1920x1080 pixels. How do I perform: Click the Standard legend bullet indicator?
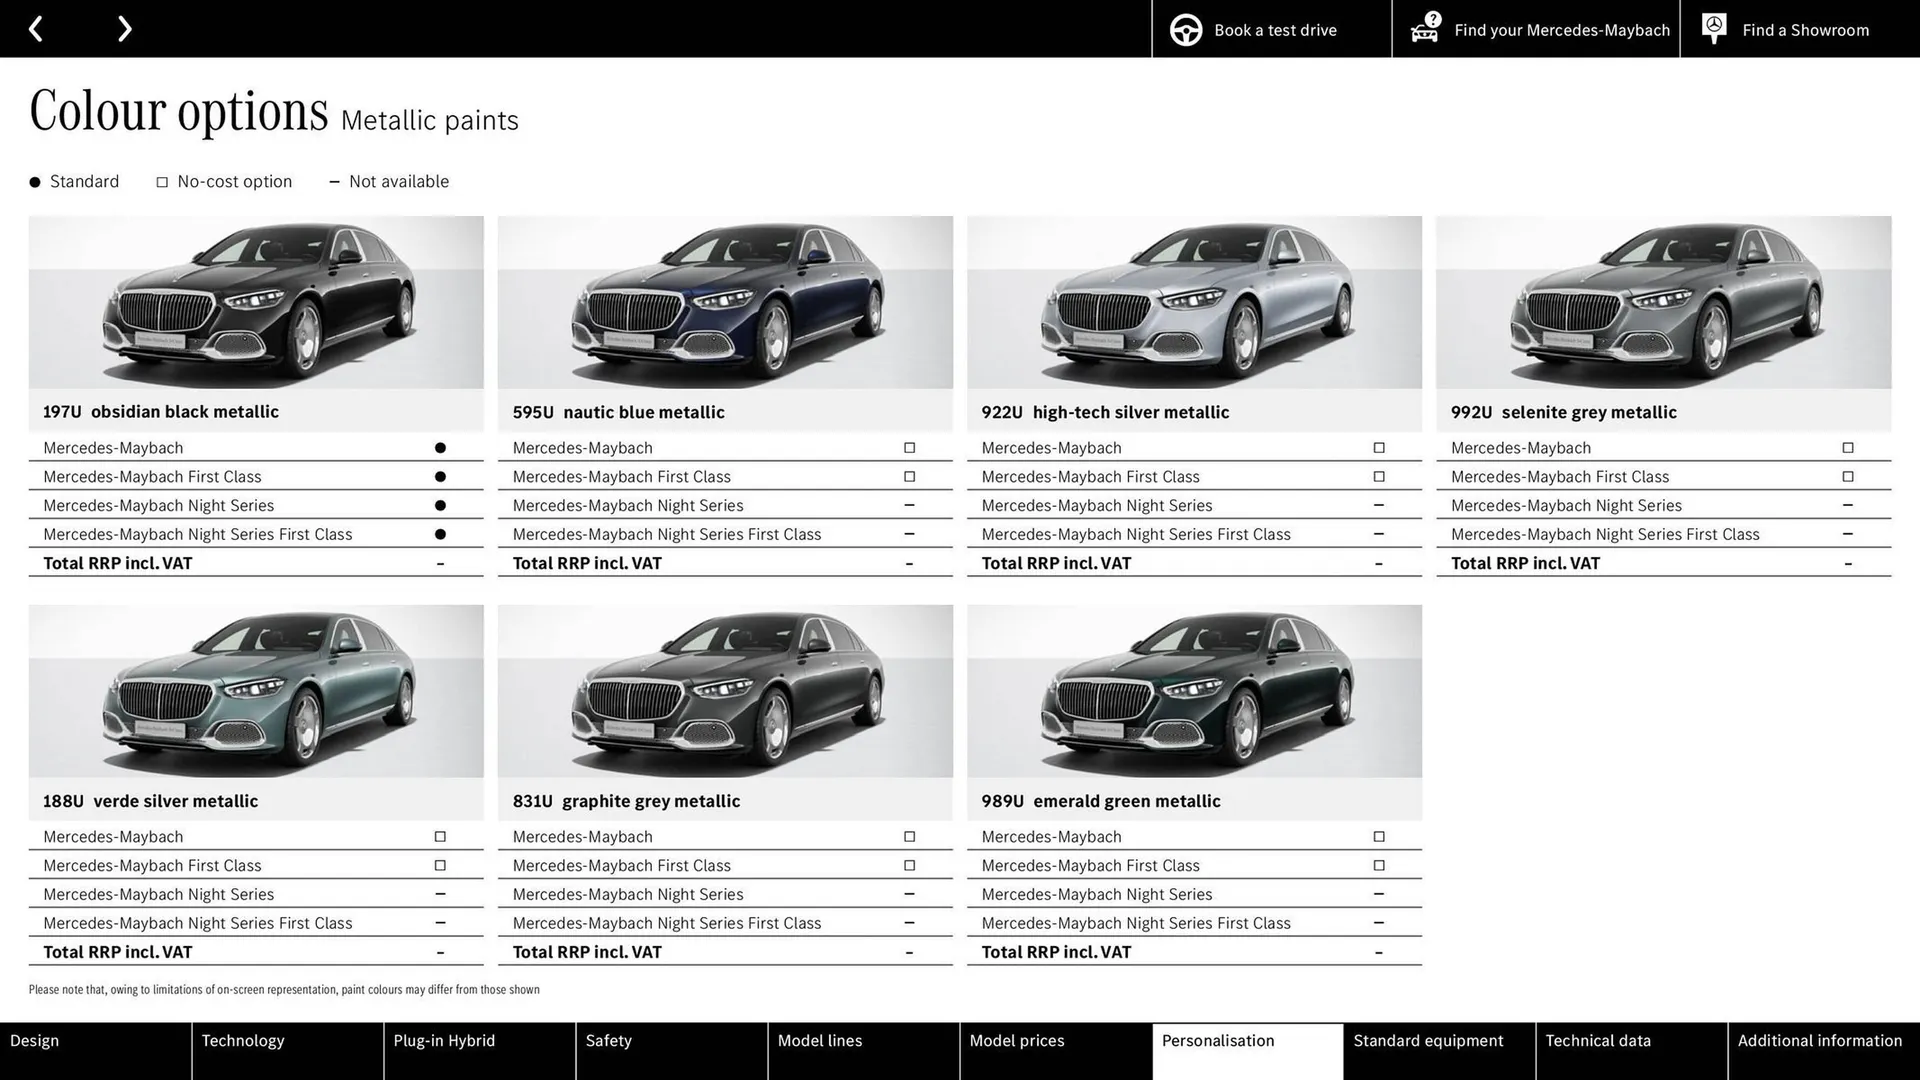(x=33, y=181)
